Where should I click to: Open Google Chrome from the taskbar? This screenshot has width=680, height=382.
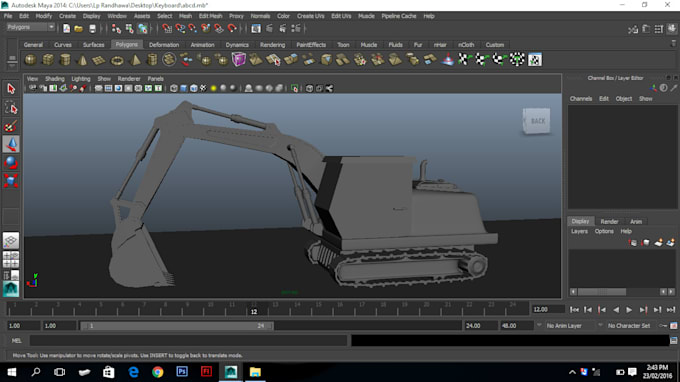pyautogui.click(x=158, y=372)
